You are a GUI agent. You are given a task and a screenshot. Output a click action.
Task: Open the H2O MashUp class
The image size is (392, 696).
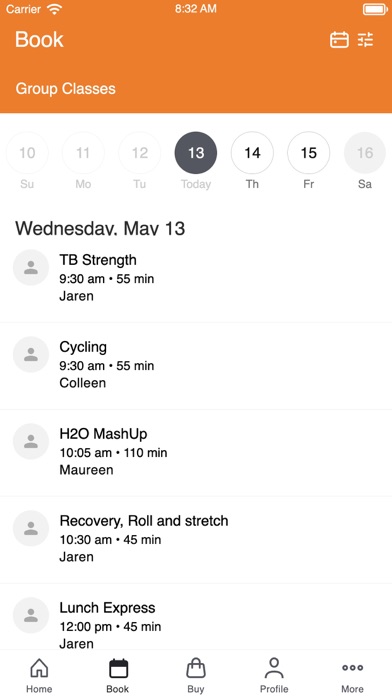pyautogui.click(x=196, y=453)
